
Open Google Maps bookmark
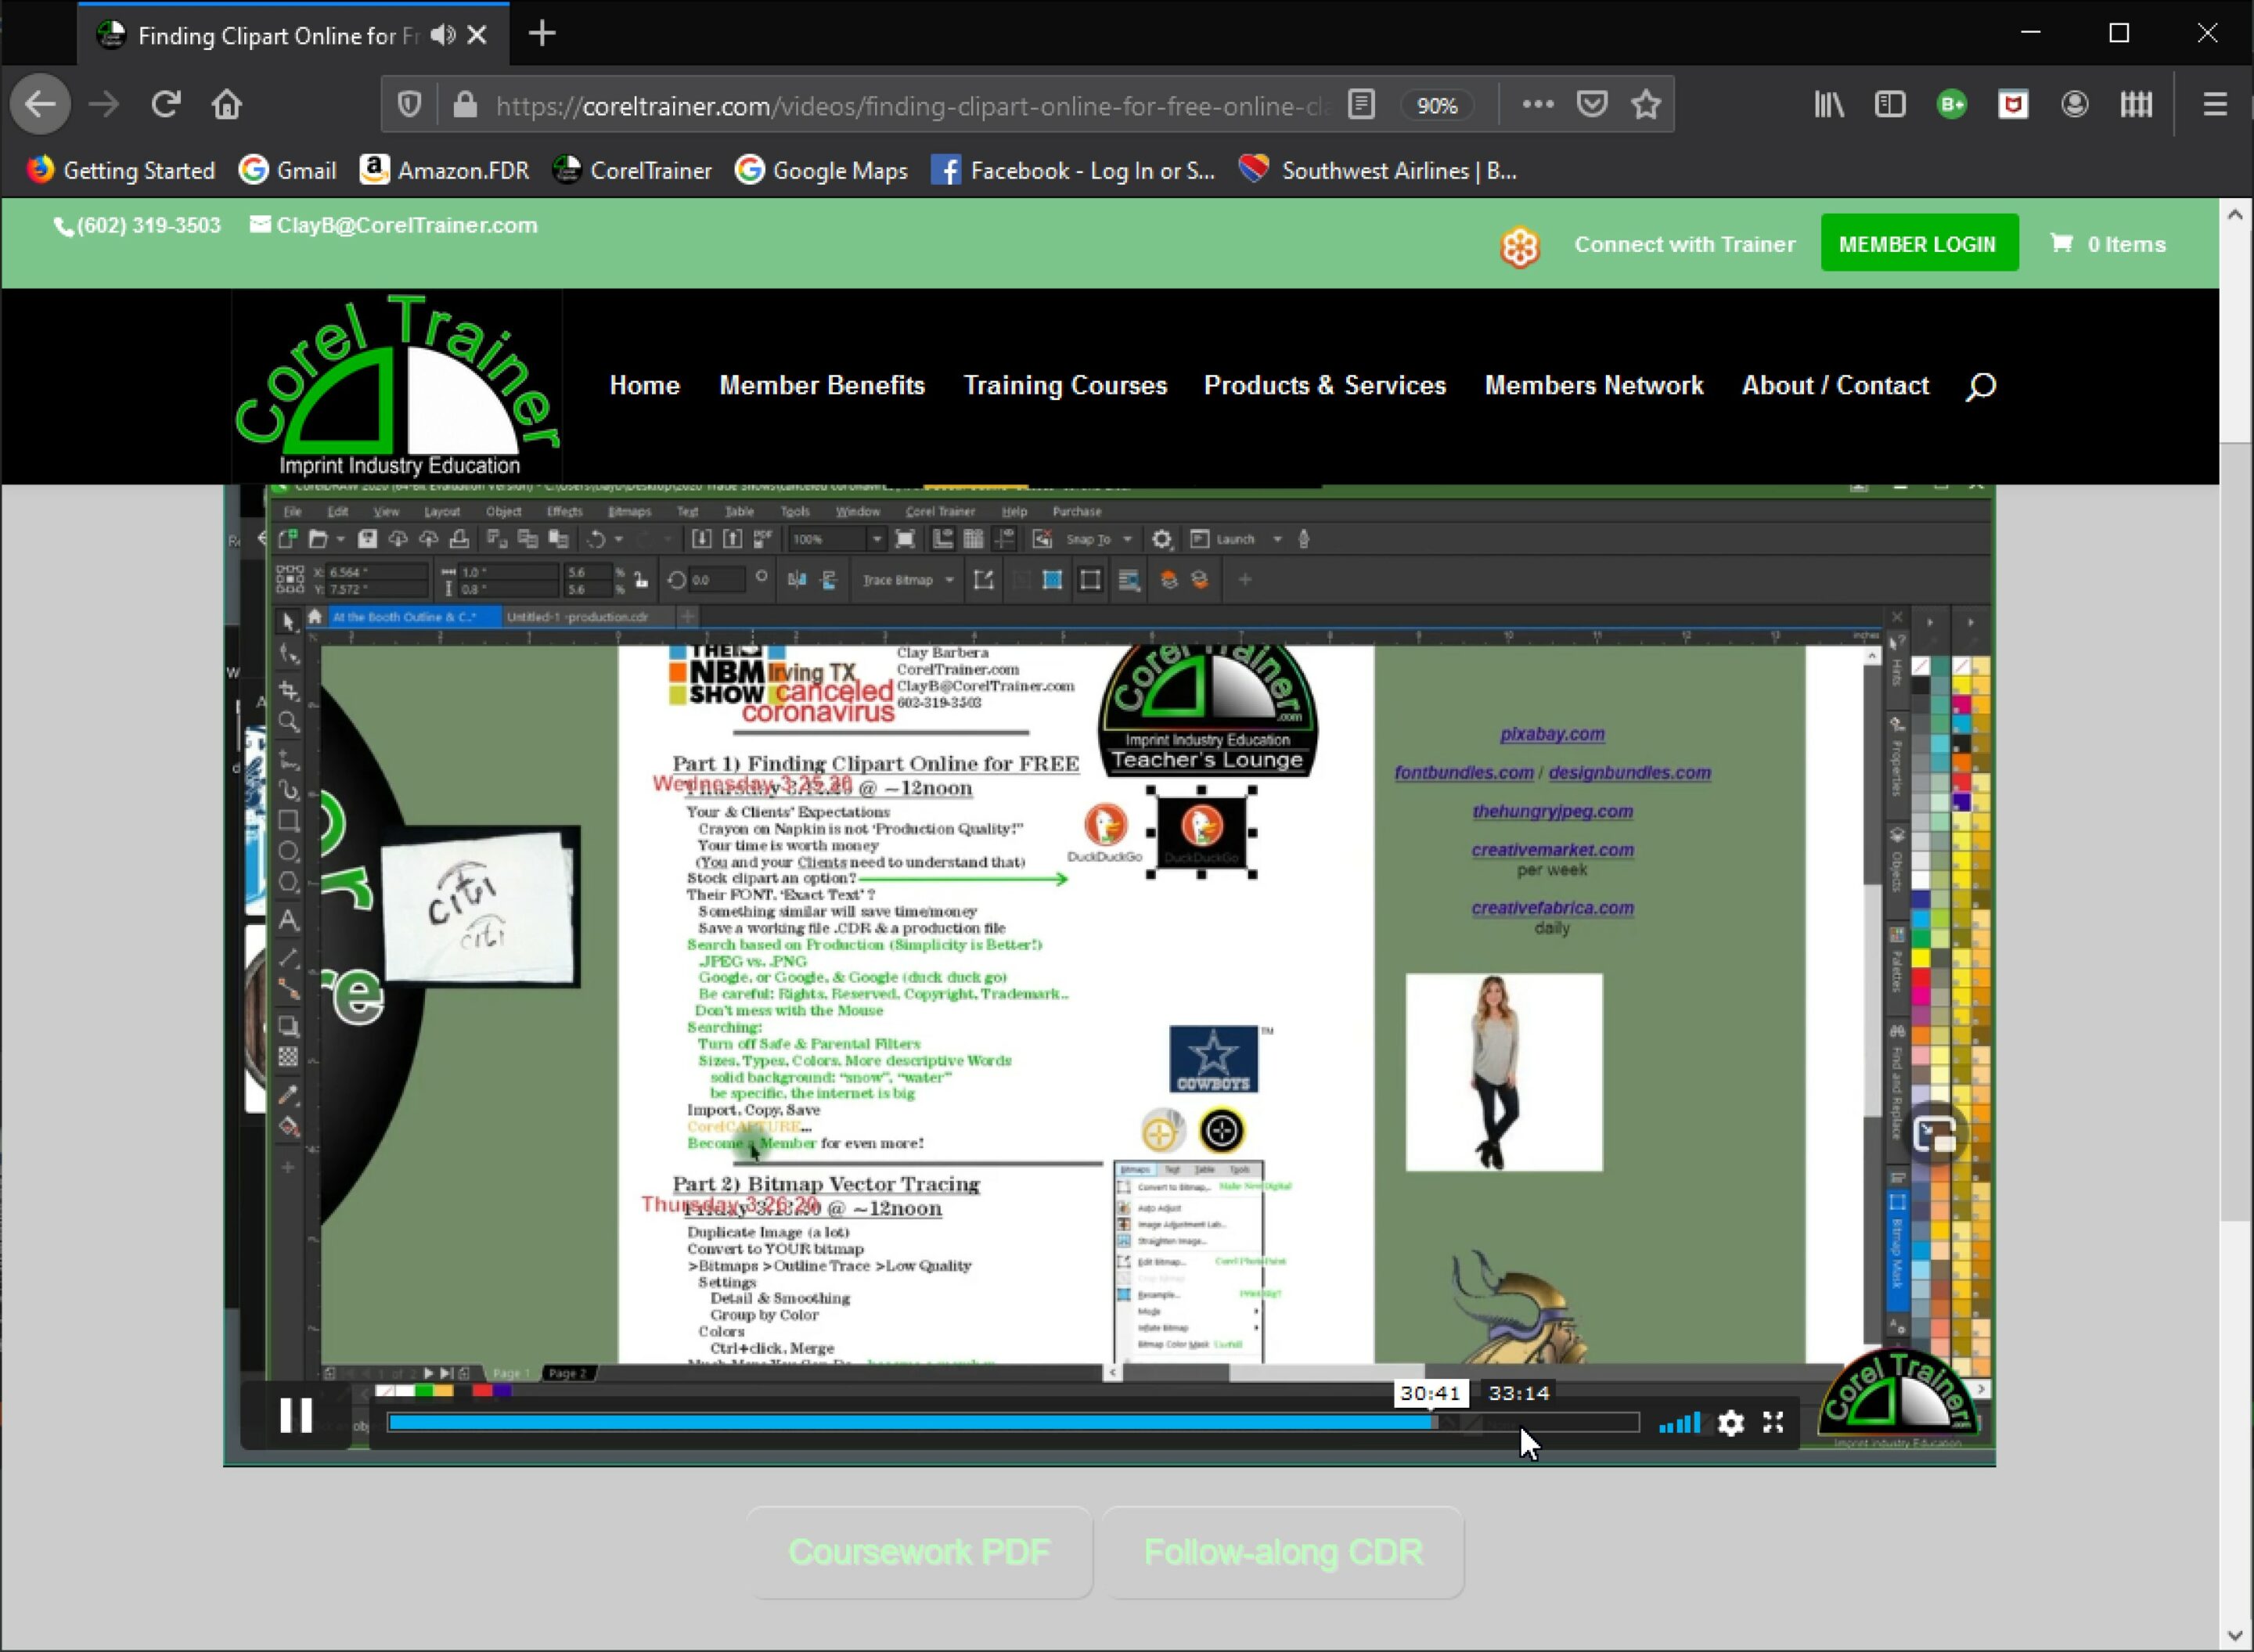point(822,171)
